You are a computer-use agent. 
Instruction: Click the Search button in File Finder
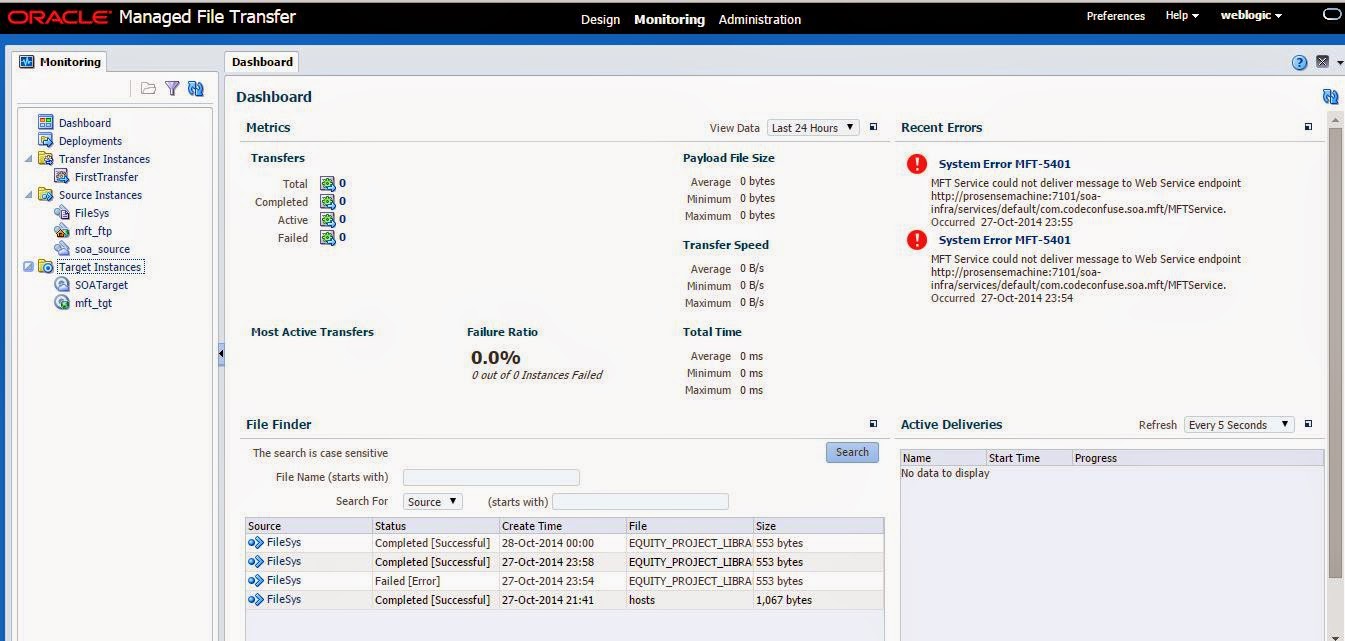point(852,452)
